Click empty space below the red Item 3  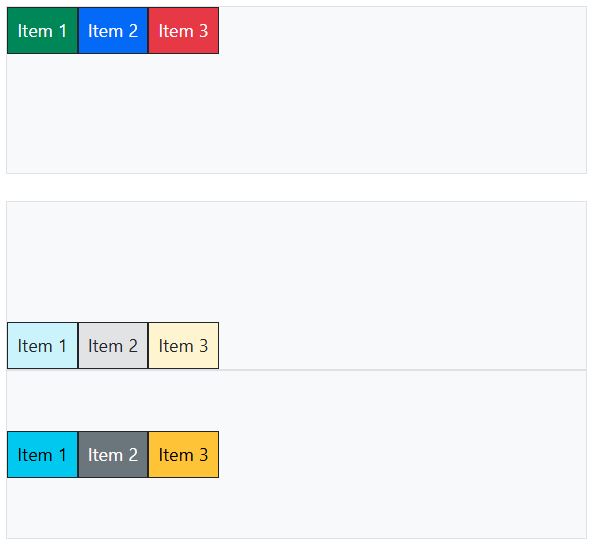coord(183,113)
